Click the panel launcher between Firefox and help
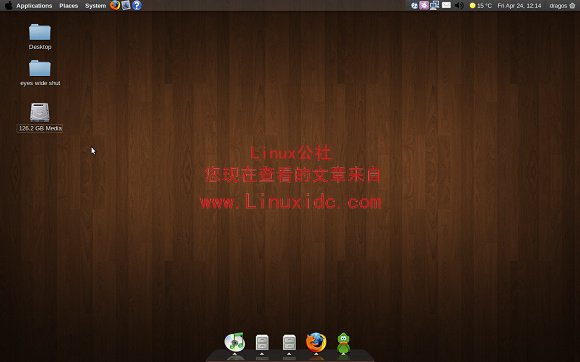580x362 pixels. [126, 5]
